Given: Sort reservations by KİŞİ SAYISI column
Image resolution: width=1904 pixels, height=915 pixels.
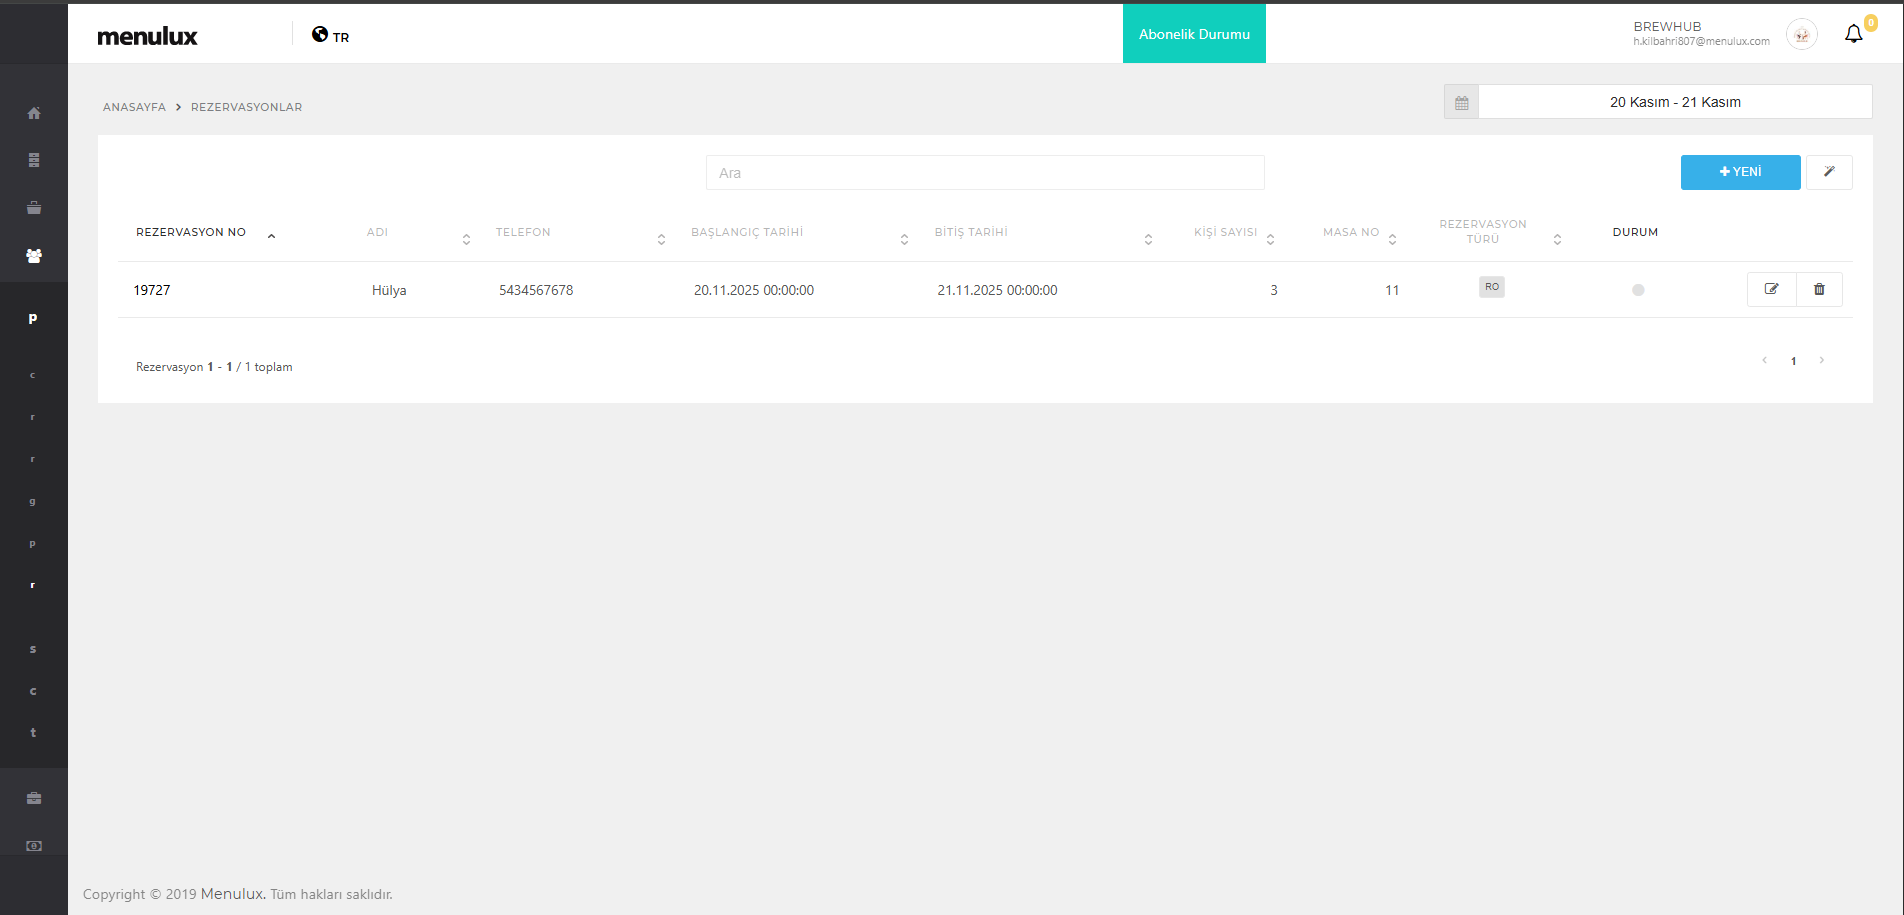Looking at the screenshot, I should point(1225,232).
